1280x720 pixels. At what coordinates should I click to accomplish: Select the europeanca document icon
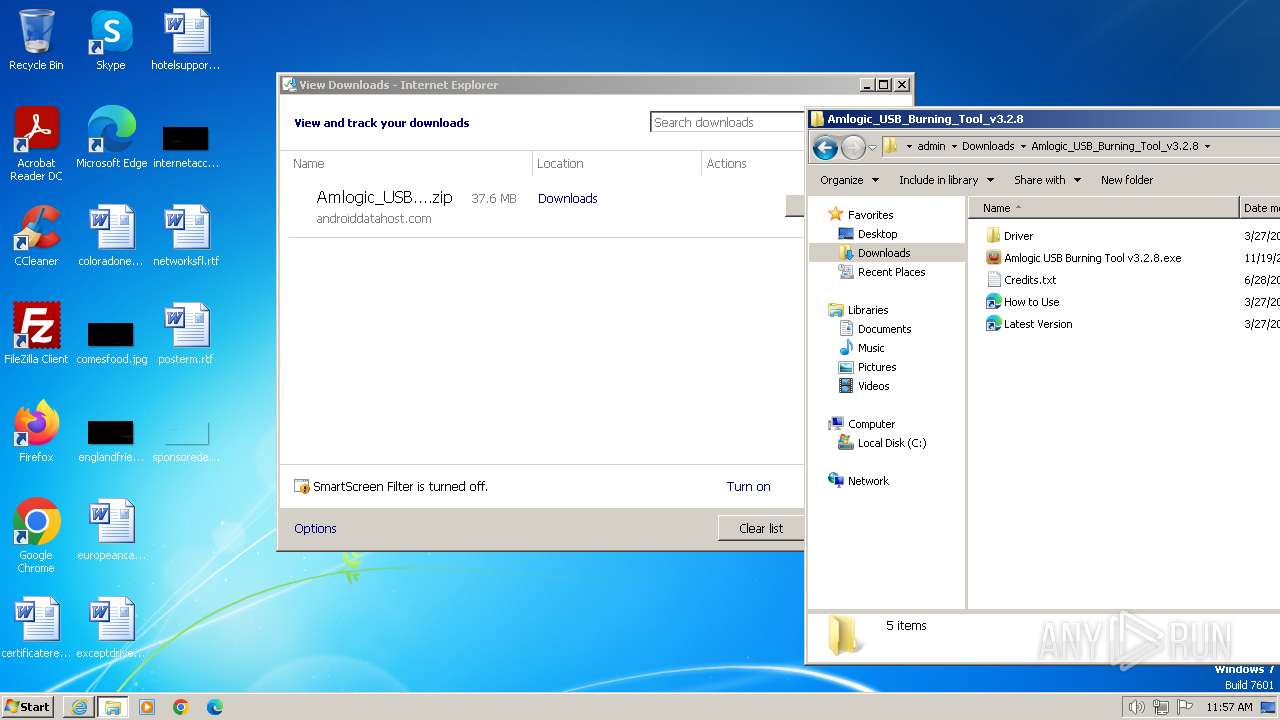(111, 530)
